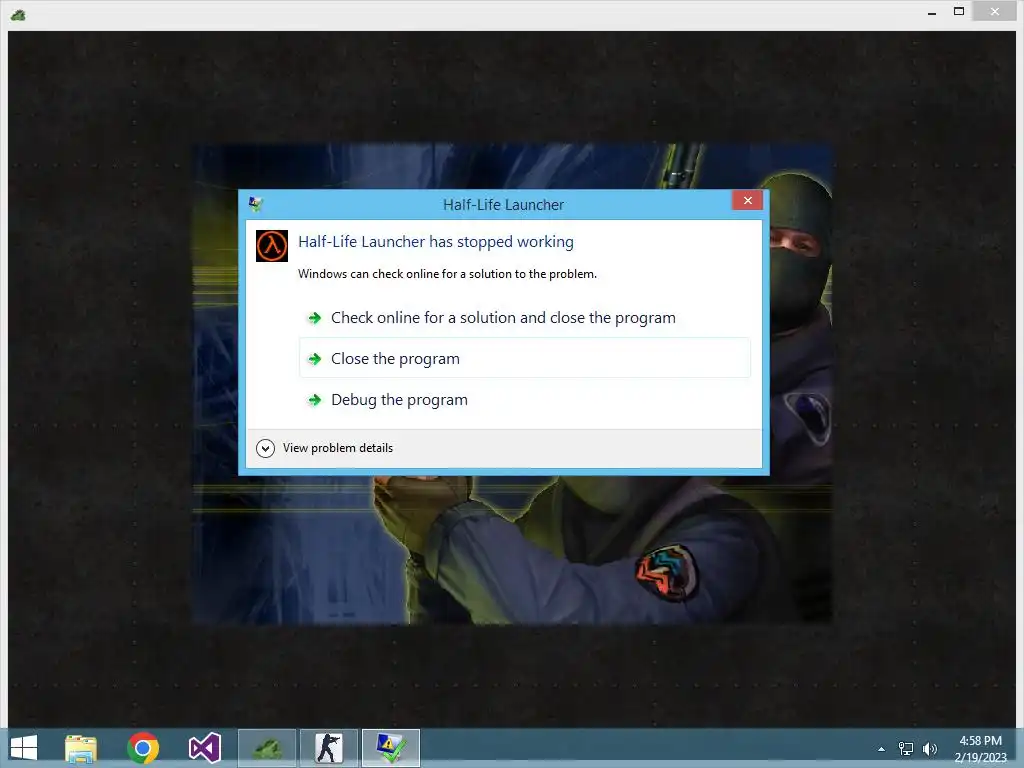Click the outer window's app icon

18,14
